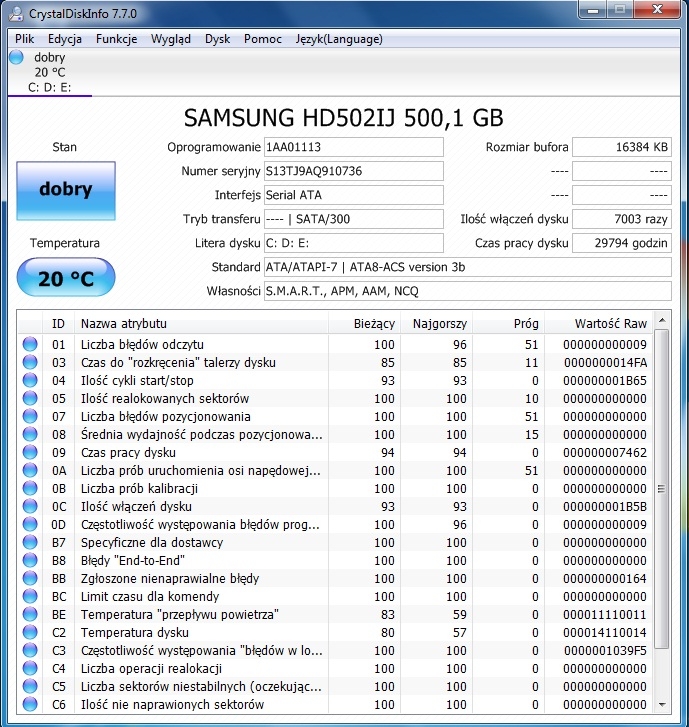The image size is (689, 727).
Task: Click the Wartość Raw column header
Action: pos(599,323)
